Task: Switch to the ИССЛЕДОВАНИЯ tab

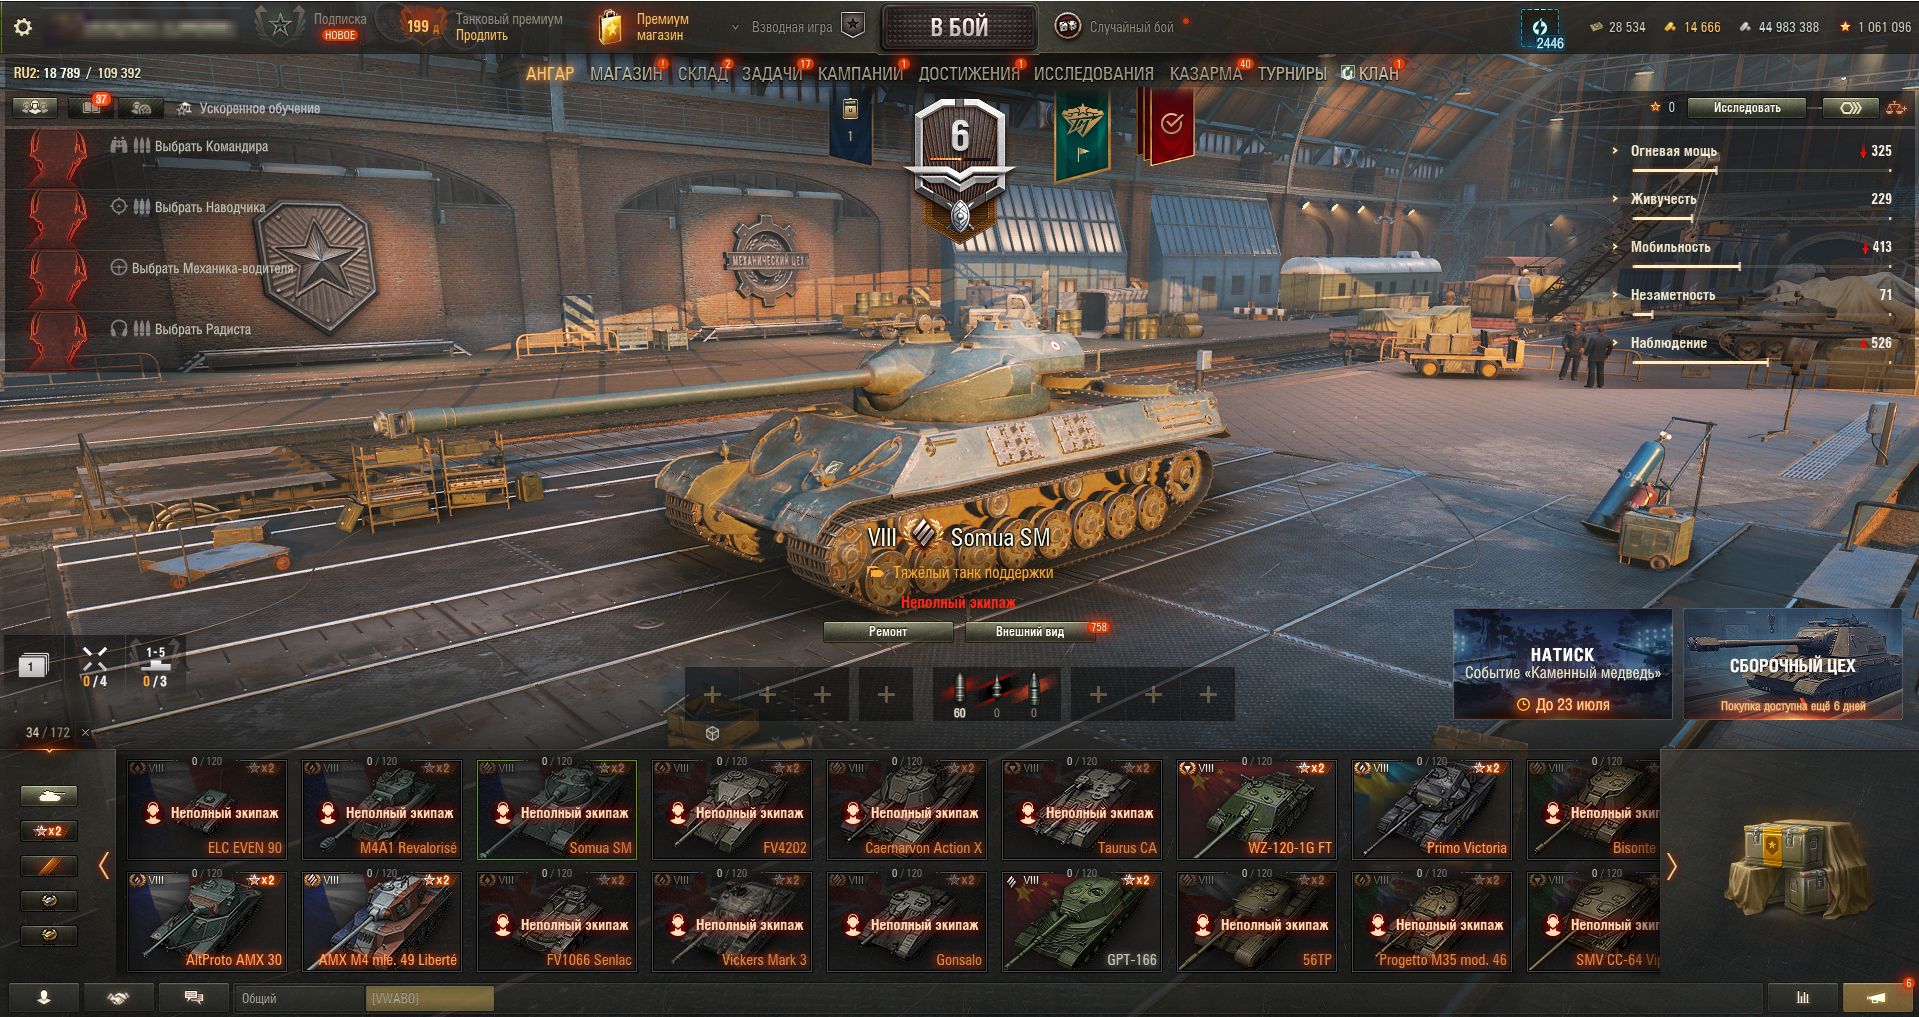Action: (x=1093, y=73)
